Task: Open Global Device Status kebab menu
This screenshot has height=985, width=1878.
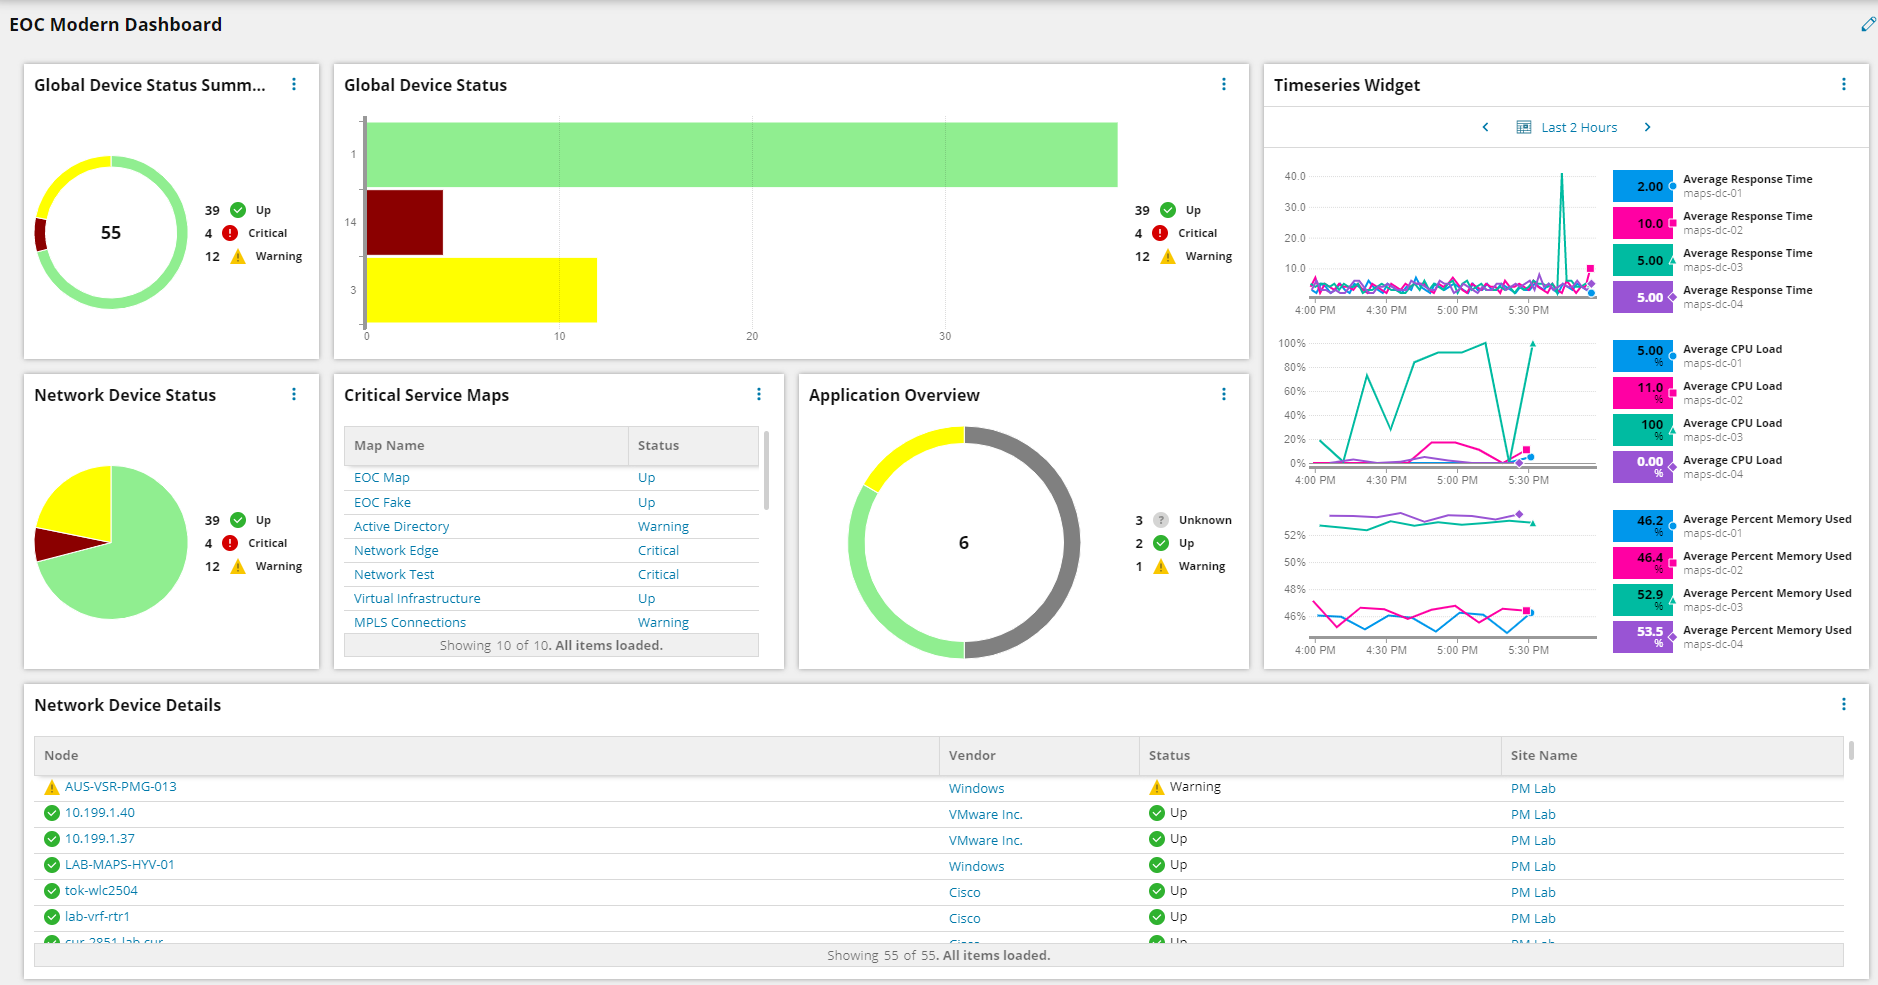Action: click(x=1224, y=85)
